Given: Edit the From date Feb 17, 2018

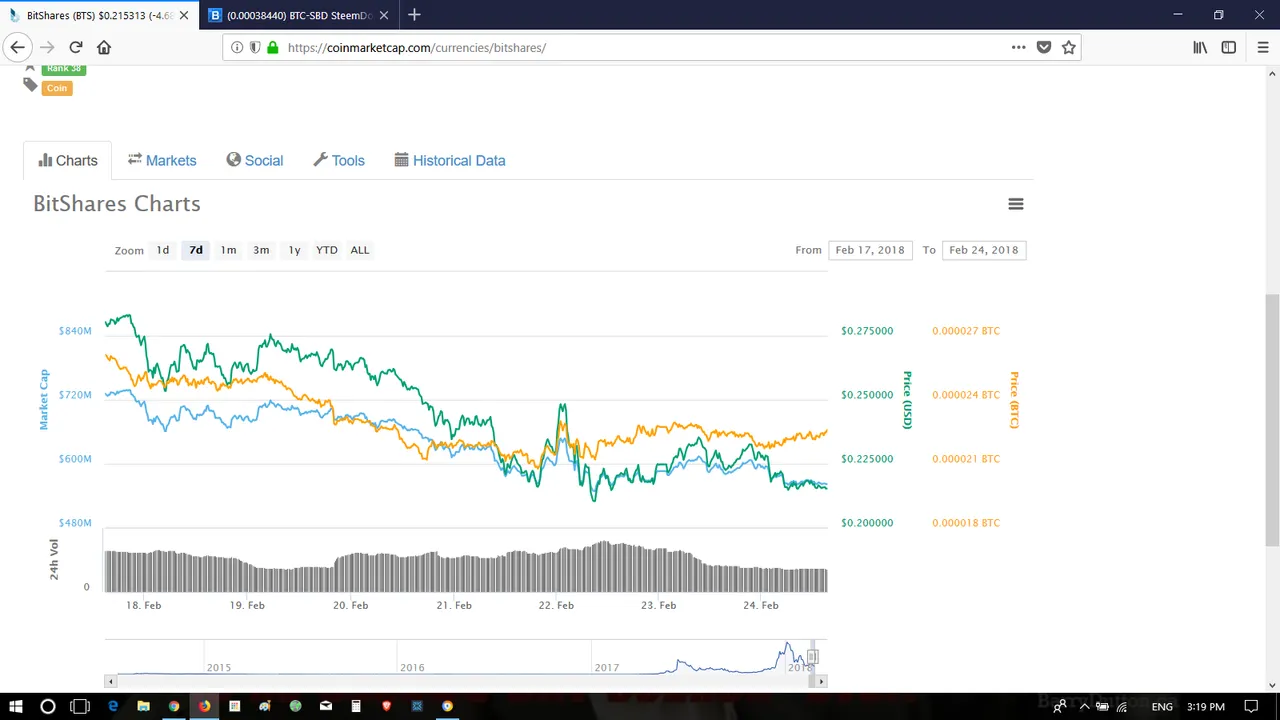Looking at the screenshot, I should coord(870,250).
